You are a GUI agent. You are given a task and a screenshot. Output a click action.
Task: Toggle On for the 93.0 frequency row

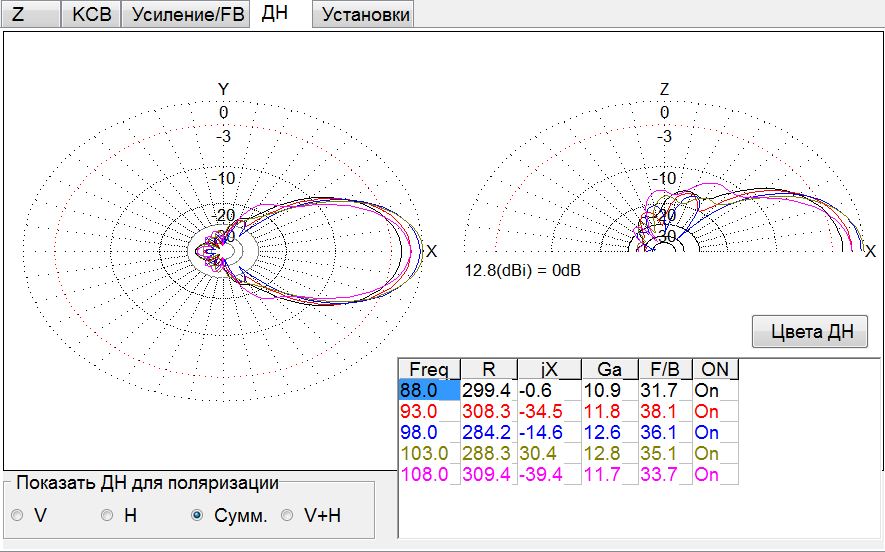pos(715,411)
